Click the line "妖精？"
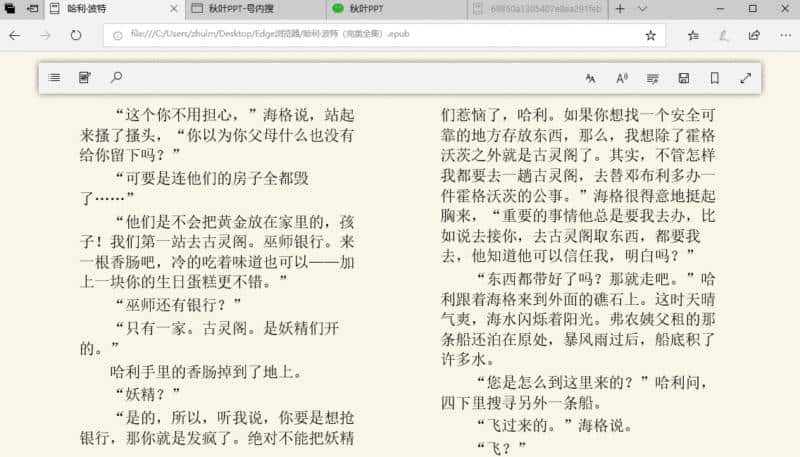Screen dimensions: 800x457 [147, 394]
